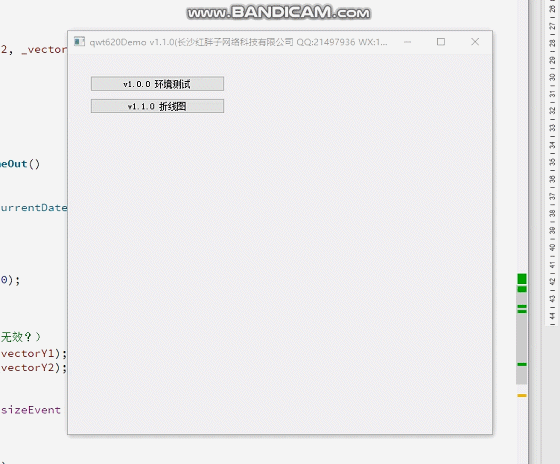This screenshot has width=560, height=464.
Task: Minimize the qwt620Demo window
Action: pos(408,42)
